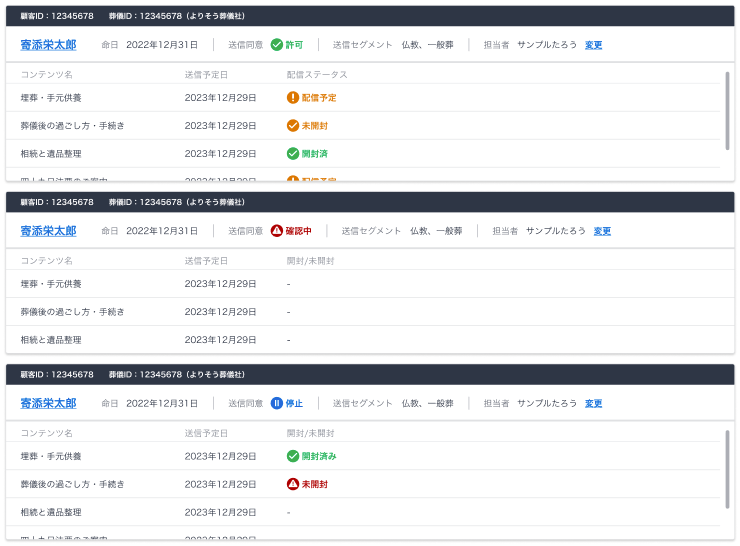Click green check icon for 開封済み in third card

coord(293,456)
